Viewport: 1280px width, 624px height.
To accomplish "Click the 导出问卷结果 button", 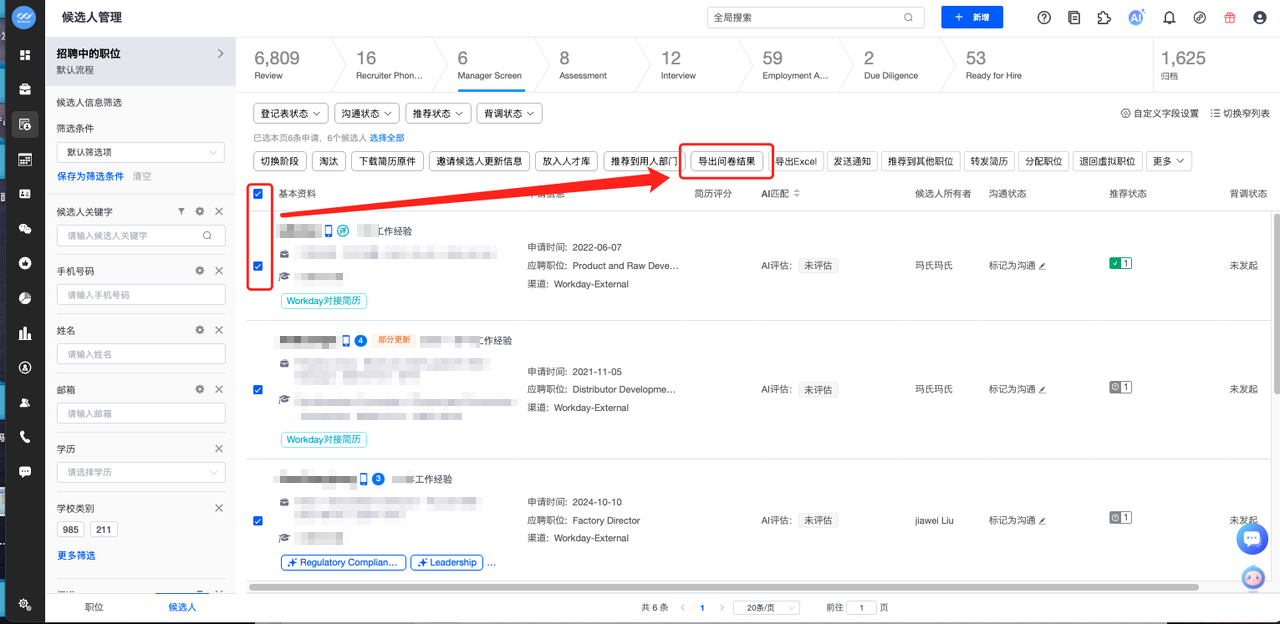I will click(x=727, y=161).
